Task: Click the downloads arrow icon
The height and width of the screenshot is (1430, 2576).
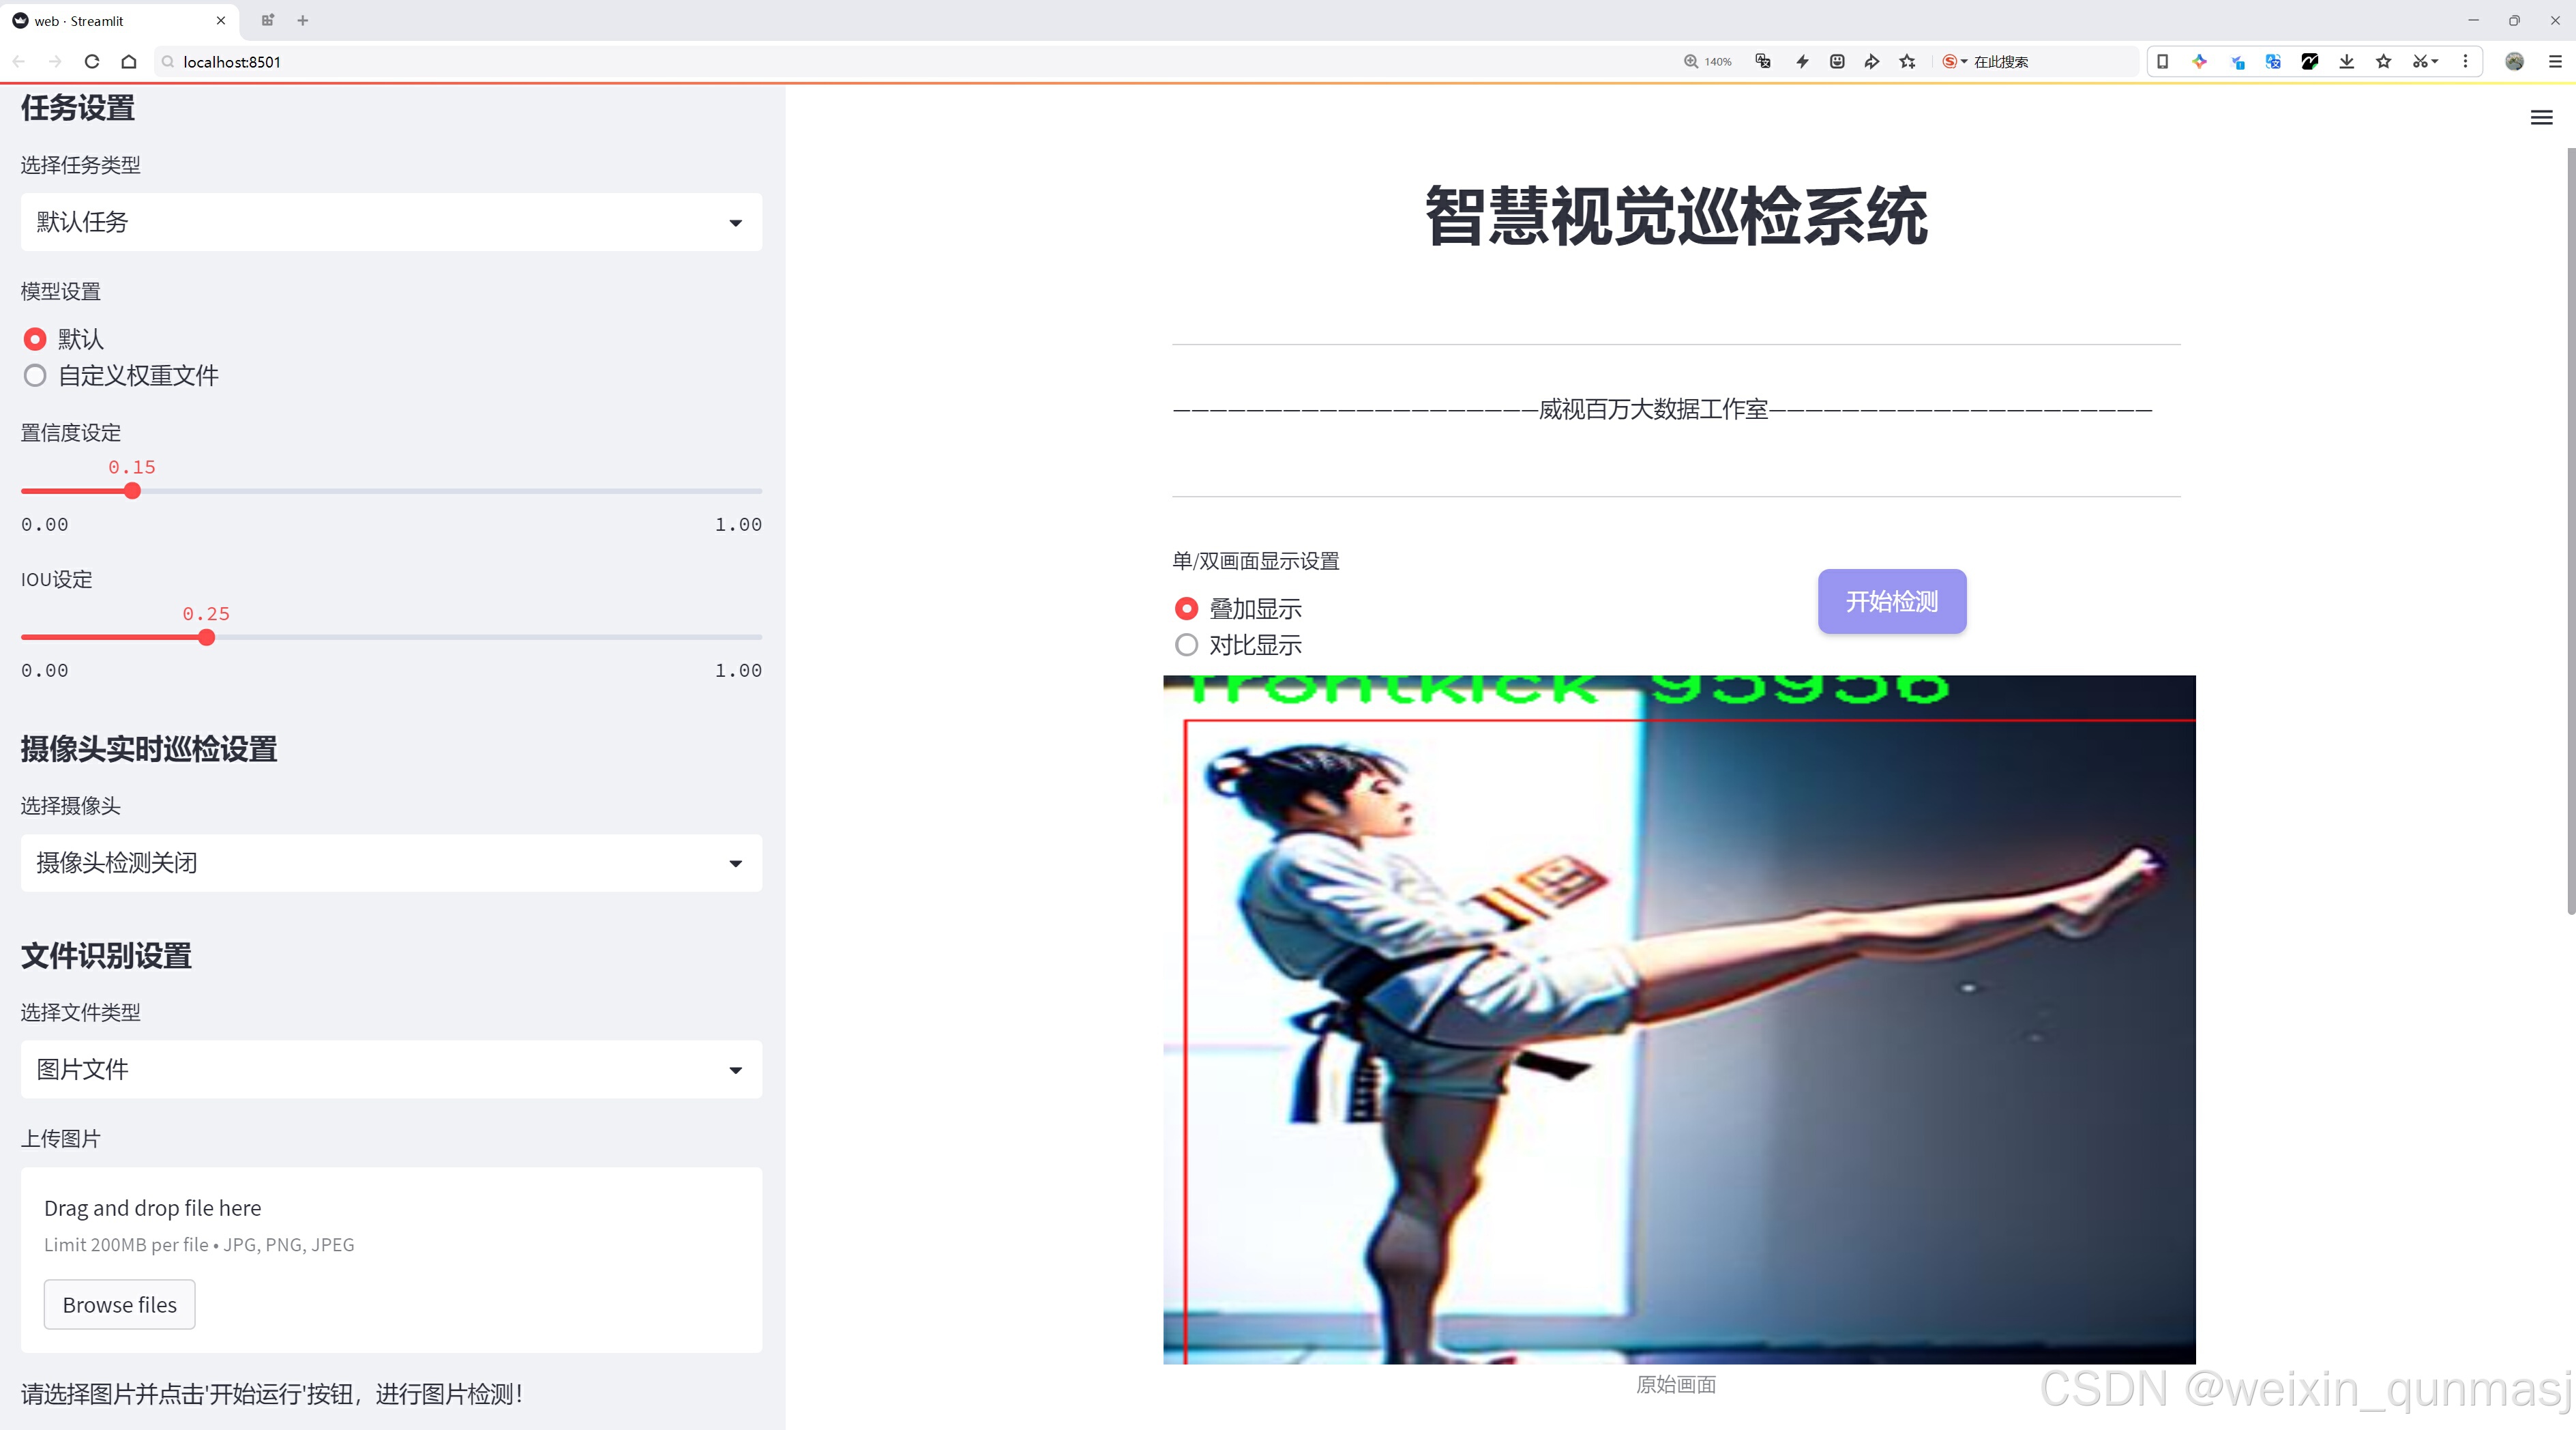Action: tap(2346, 62)
